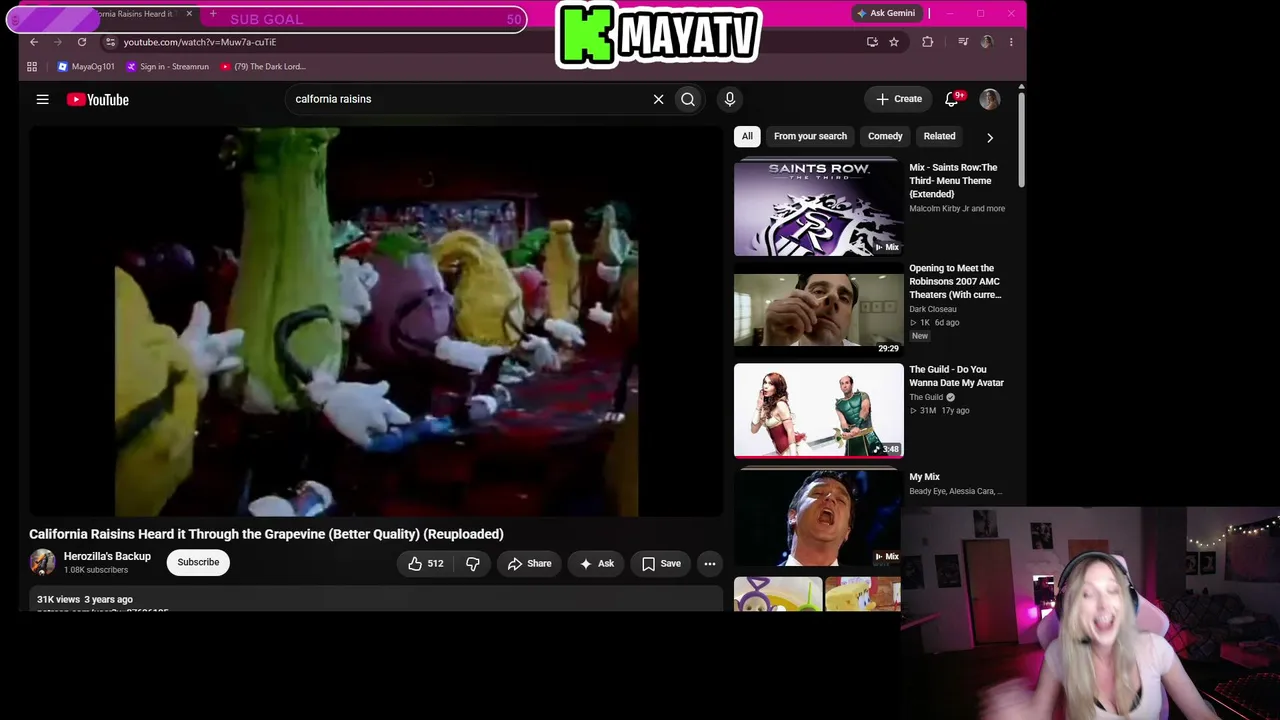The image size is (1280, 720).
Task: Click the install/cast icon in address bar
Action: 872,42
